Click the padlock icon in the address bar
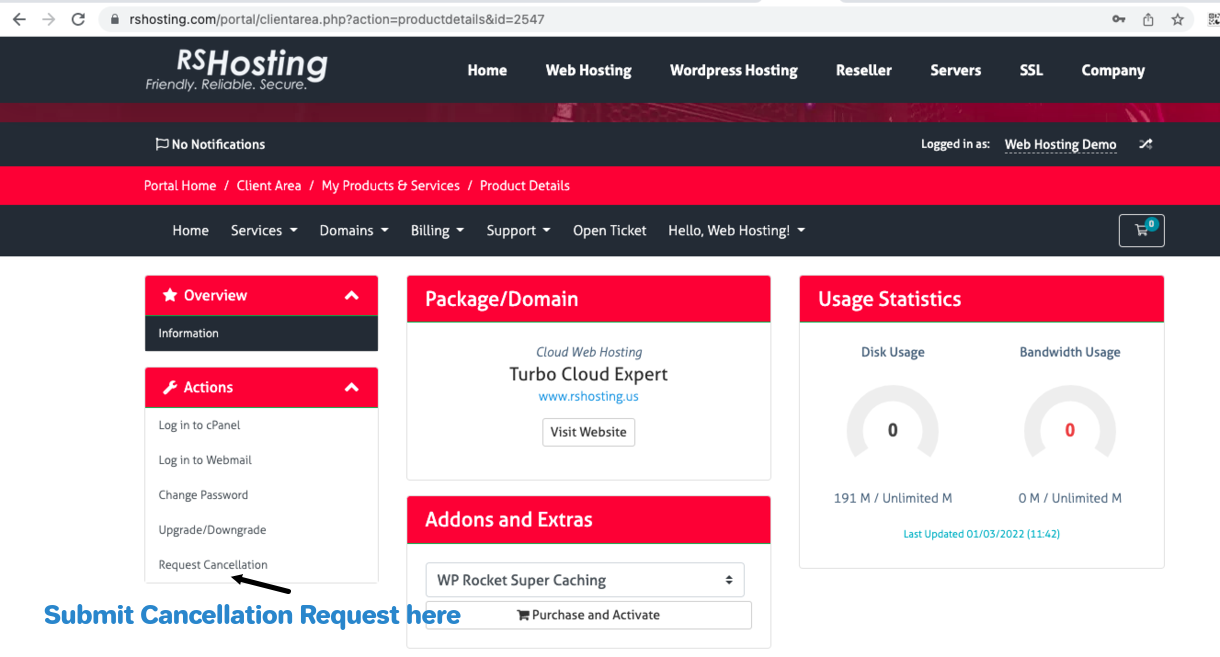Viewport: 1220px width, 657px height. [115, 19]
